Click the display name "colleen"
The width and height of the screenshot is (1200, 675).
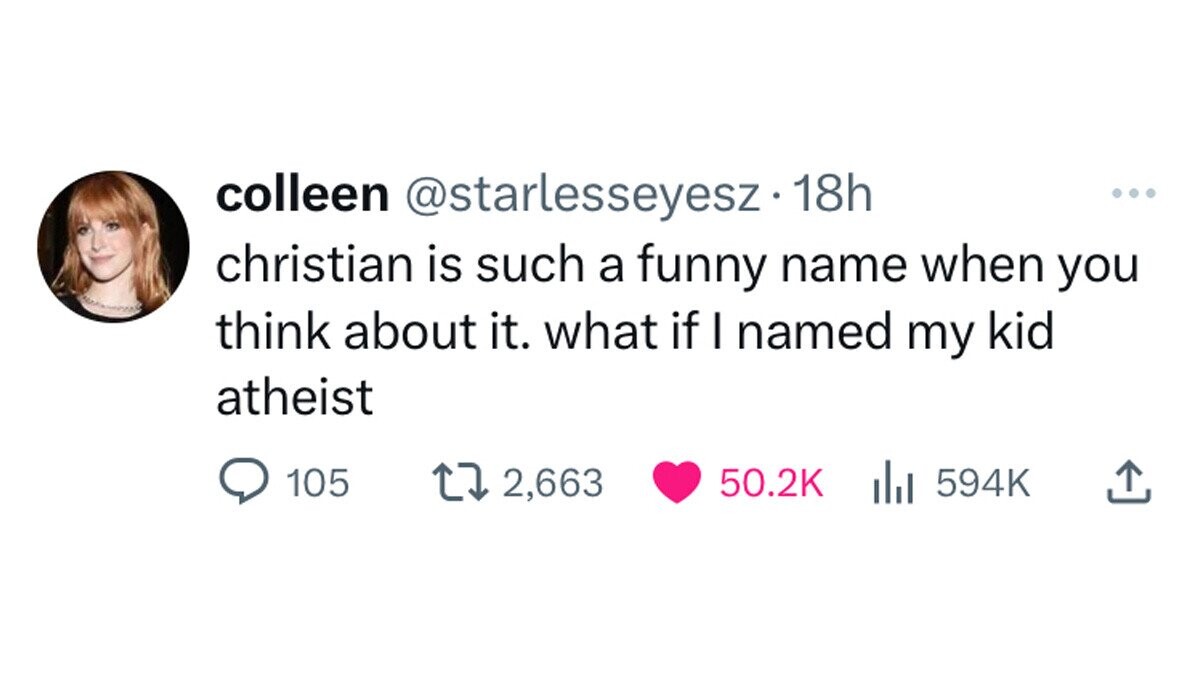[302, 196]
